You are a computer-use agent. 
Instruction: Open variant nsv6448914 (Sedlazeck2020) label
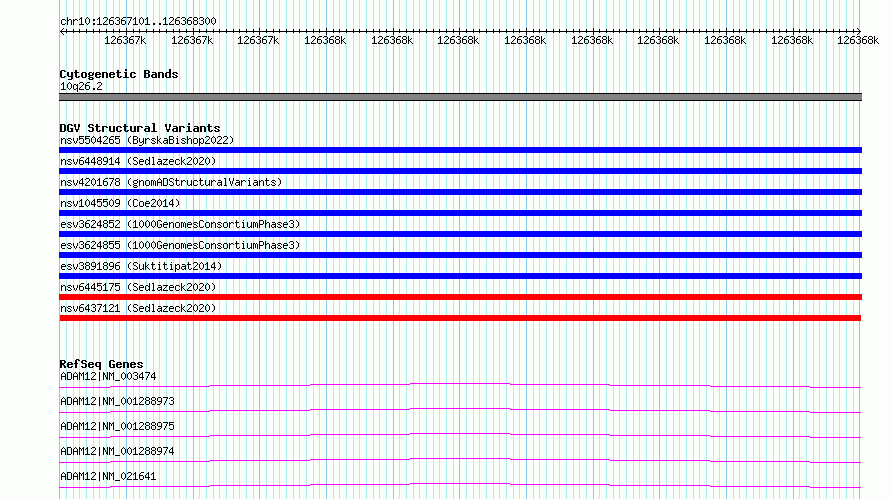click(138, 161)
